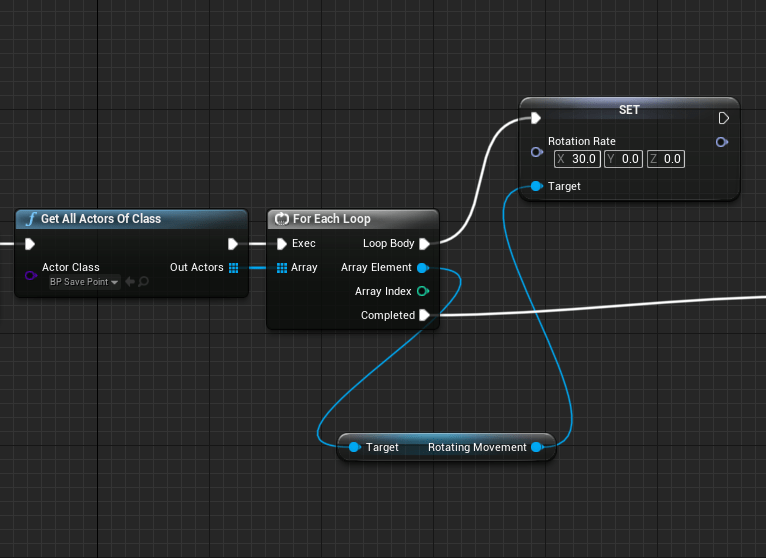766x558 pixels.
Task: Select the Completed execution output pin
Action: pos(424,316)
